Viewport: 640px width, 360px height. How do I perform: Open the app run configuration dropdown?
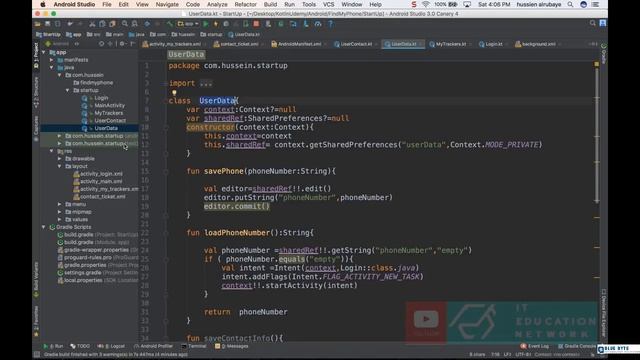[x=188, y=24]
